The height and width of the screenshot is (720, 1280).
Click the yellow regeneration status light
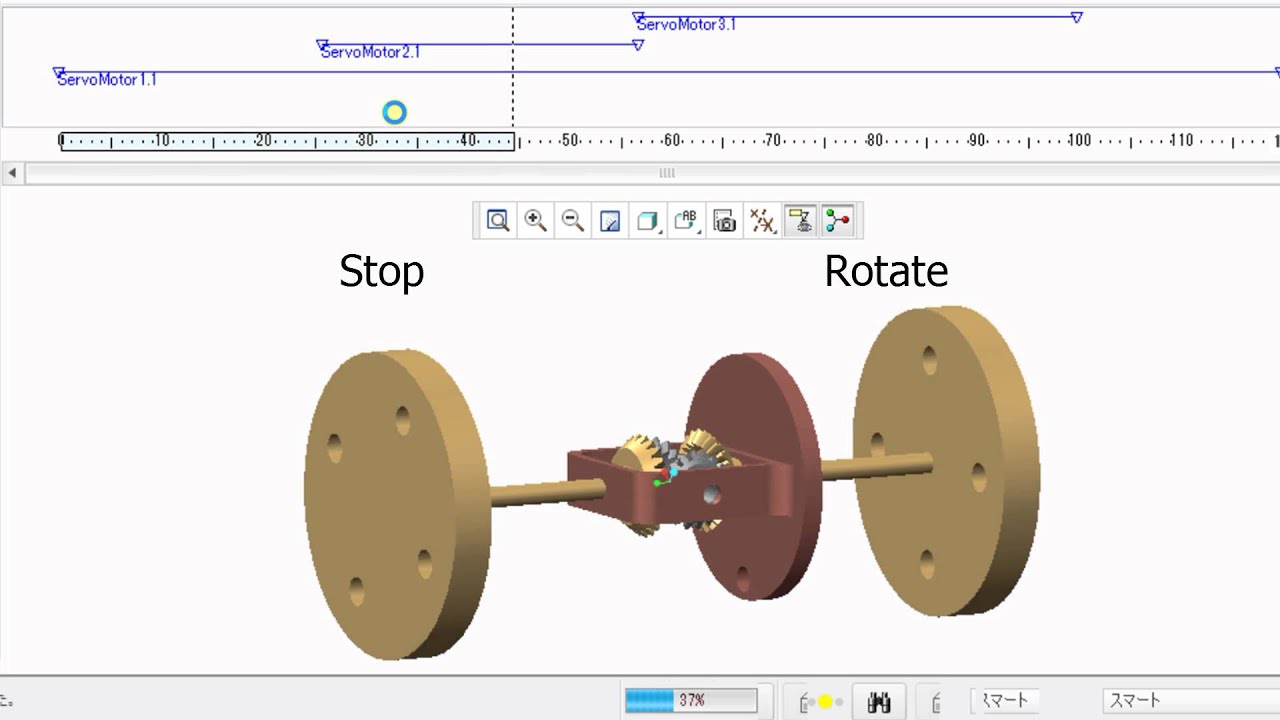(x=826, y=702)
